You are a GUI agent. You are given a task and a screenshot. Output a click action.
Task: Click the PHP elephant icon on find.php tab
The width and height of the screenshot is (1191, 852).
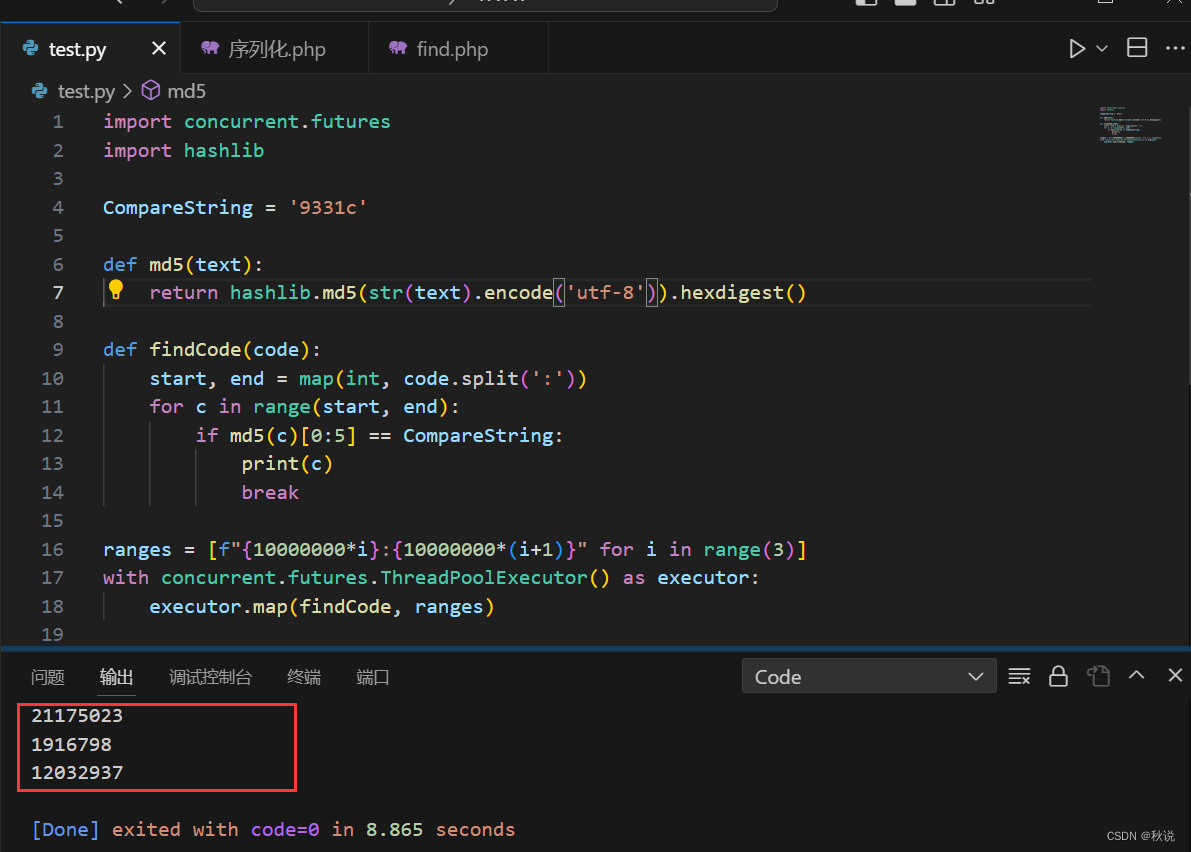(398, 48)
